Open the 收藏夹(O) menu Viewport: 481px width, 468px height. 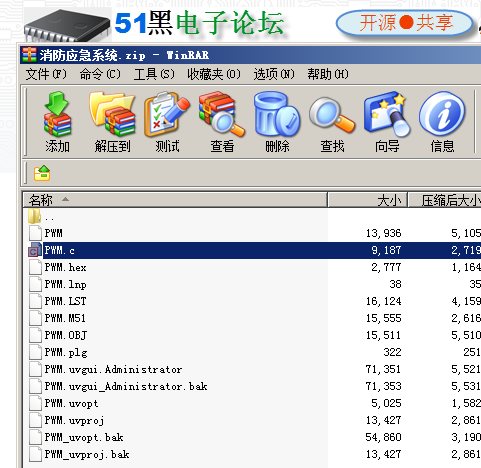tap(214, 74)
